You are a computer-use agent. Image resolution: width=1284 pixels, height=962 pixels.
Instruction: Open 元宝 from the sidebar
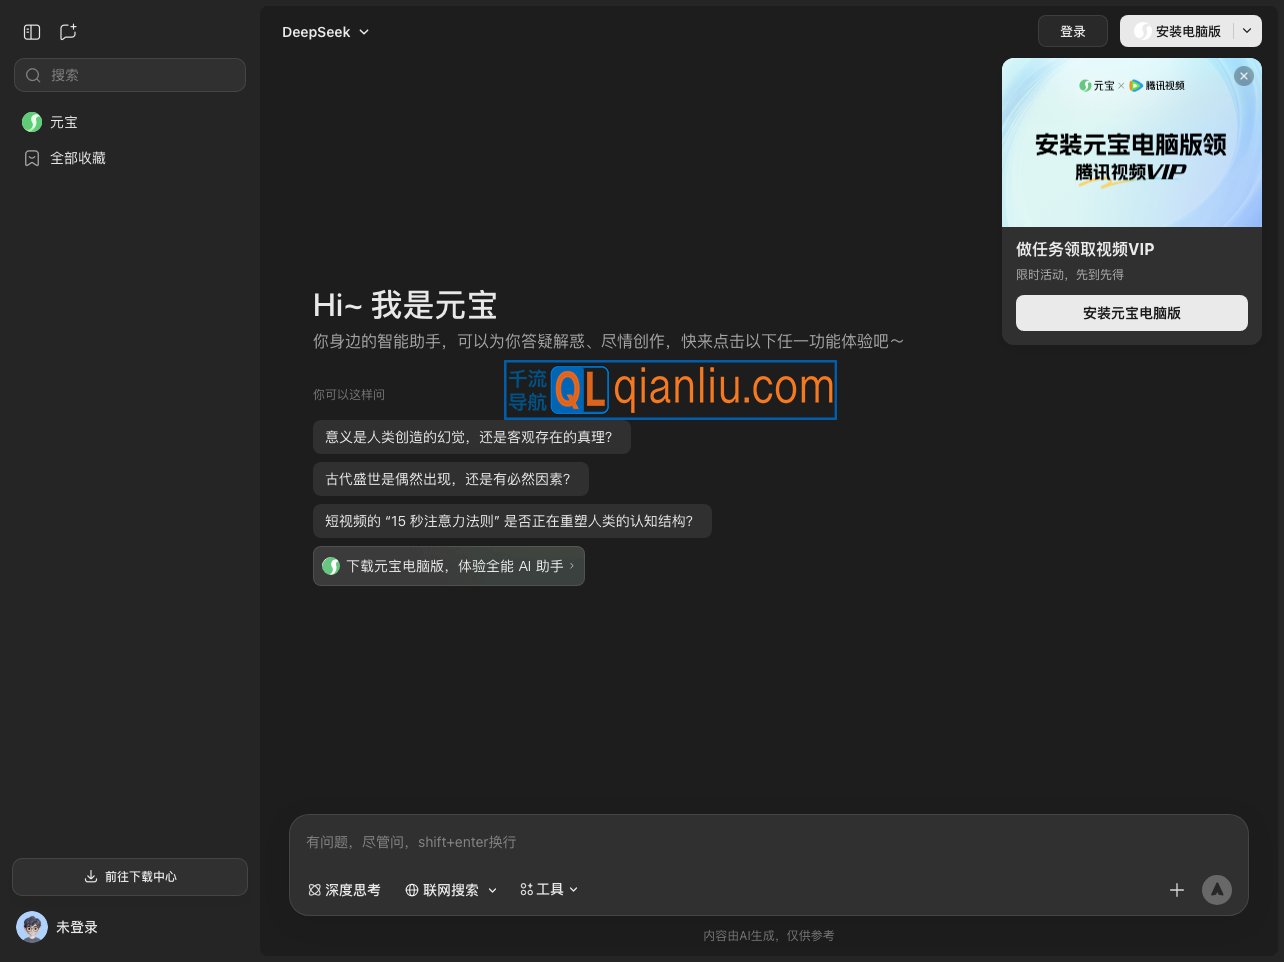pyautogui.click(x=63, y=122)
